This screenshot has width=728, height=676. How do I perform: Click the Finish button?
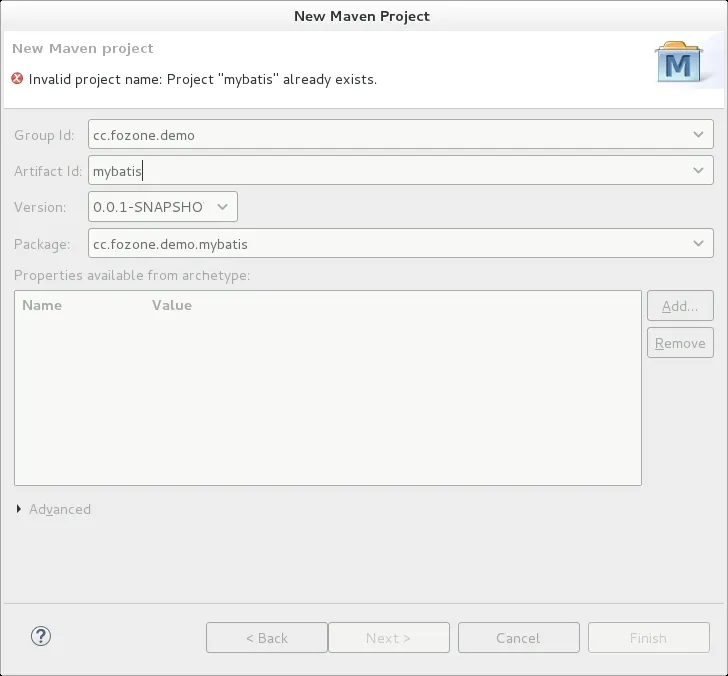point(649,637)
